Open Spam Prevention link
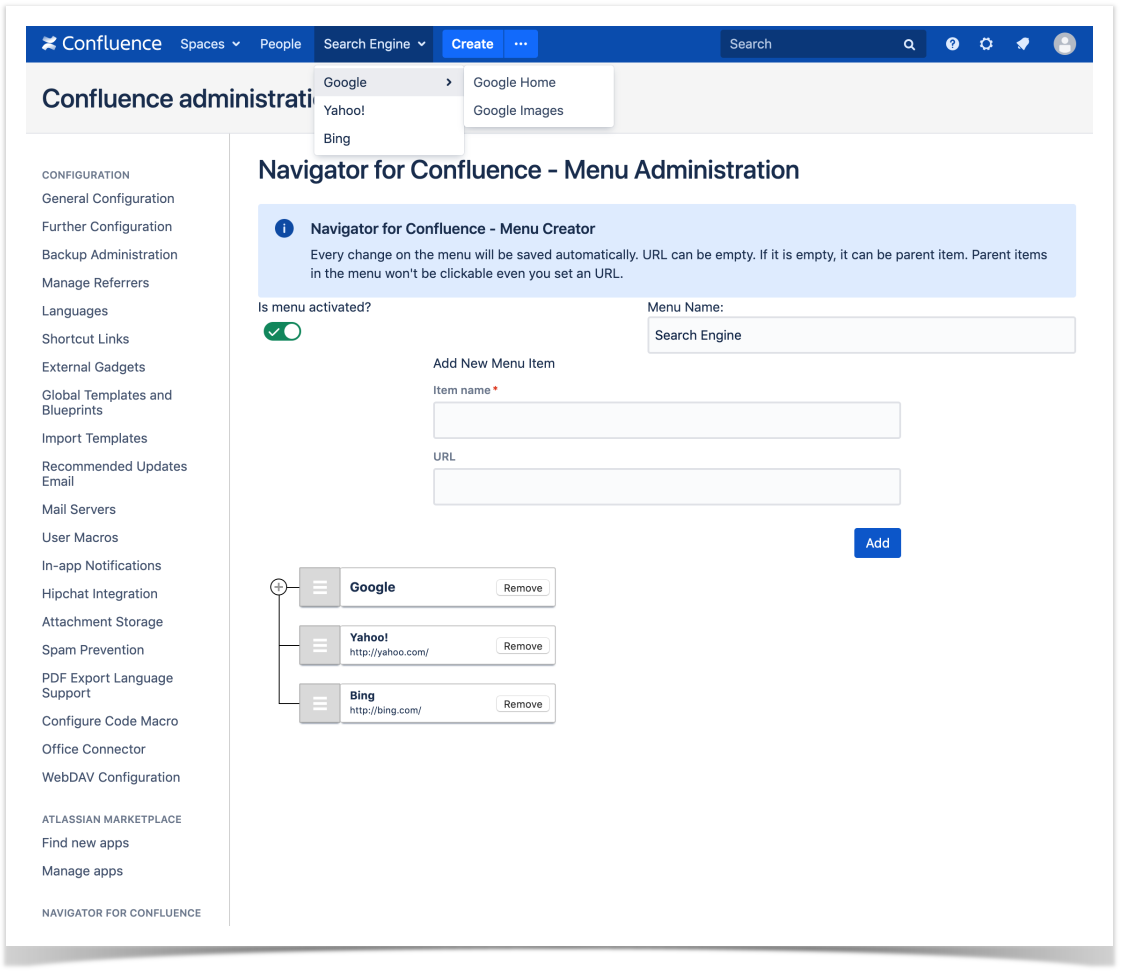1127x975 pixels. tap(93, 649)
